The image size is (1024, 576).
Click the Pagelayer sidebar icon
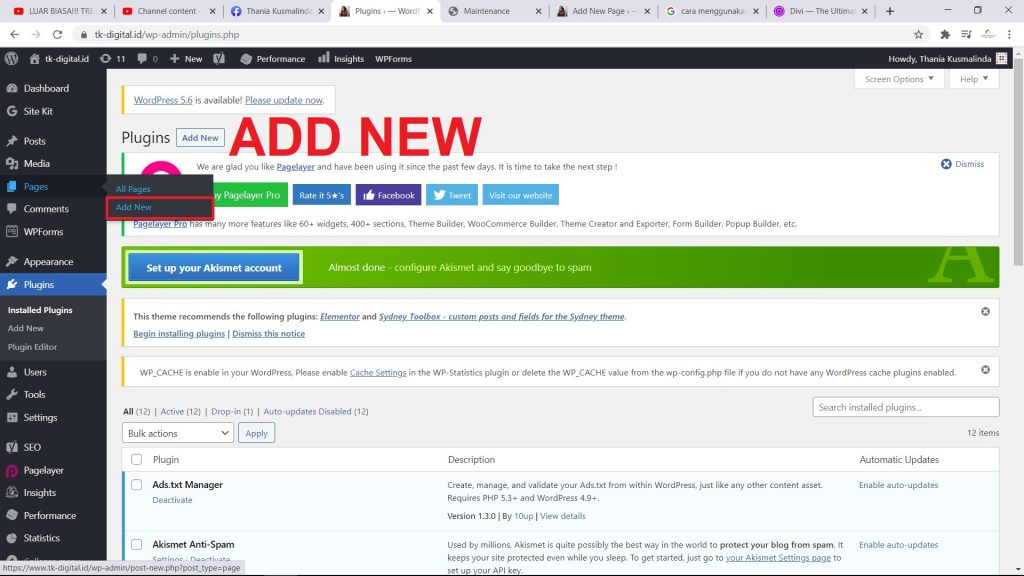[x=12, y=470]
